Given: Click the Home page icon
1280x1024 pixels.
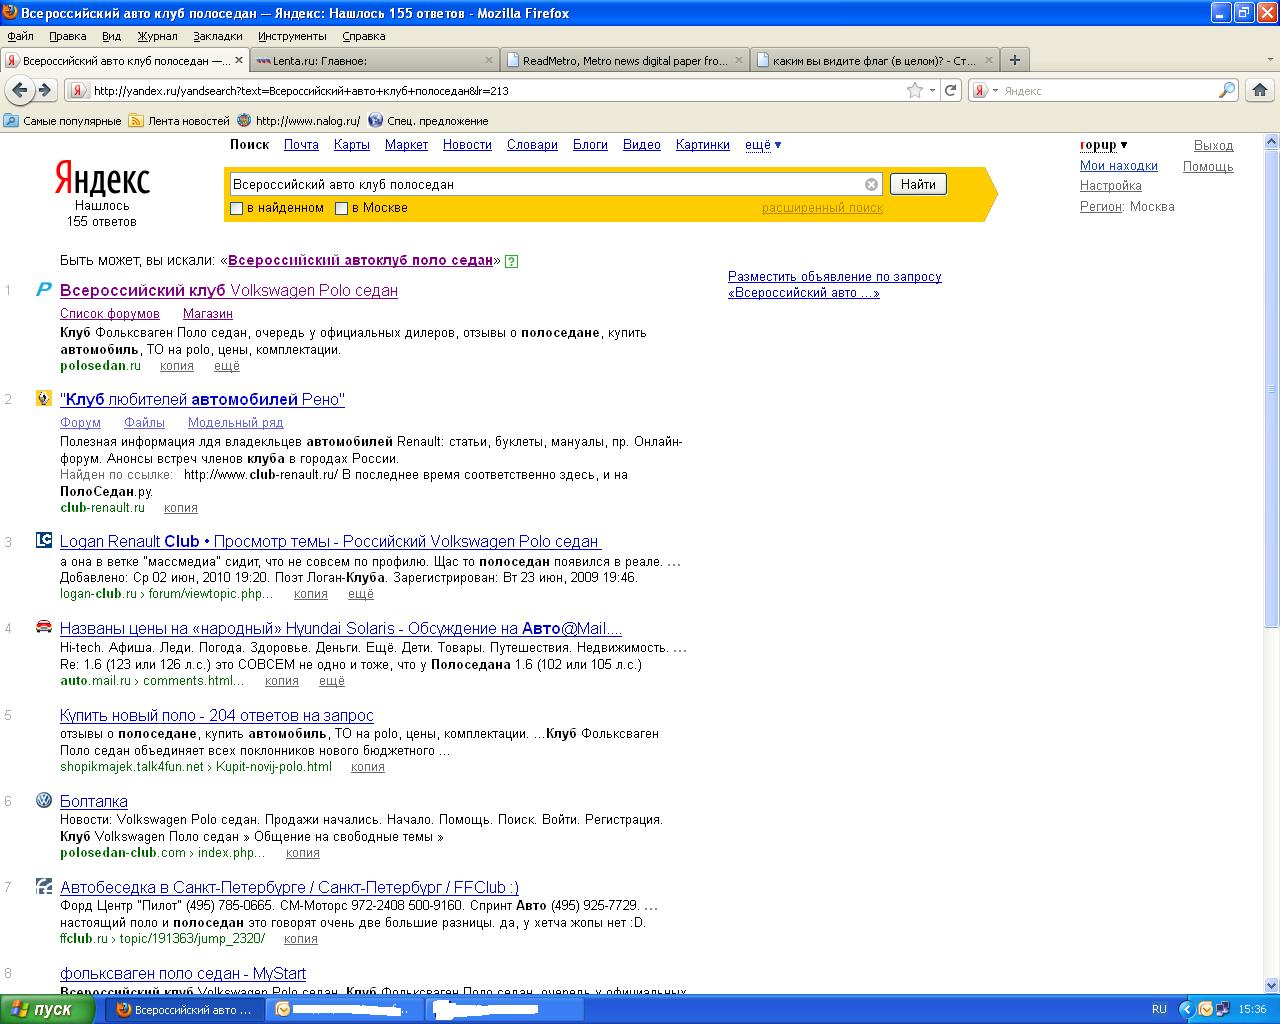Looking at the screenshot, I should click(1260, 90).
